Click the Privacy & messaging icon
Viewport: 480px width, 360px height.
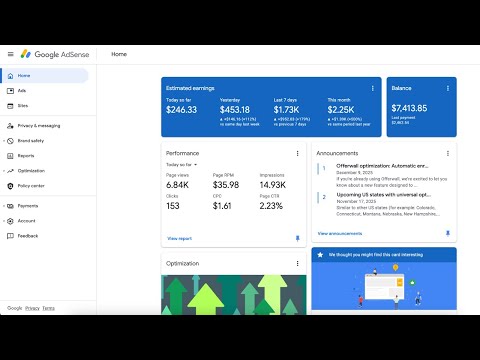click(x=10, y=126)
